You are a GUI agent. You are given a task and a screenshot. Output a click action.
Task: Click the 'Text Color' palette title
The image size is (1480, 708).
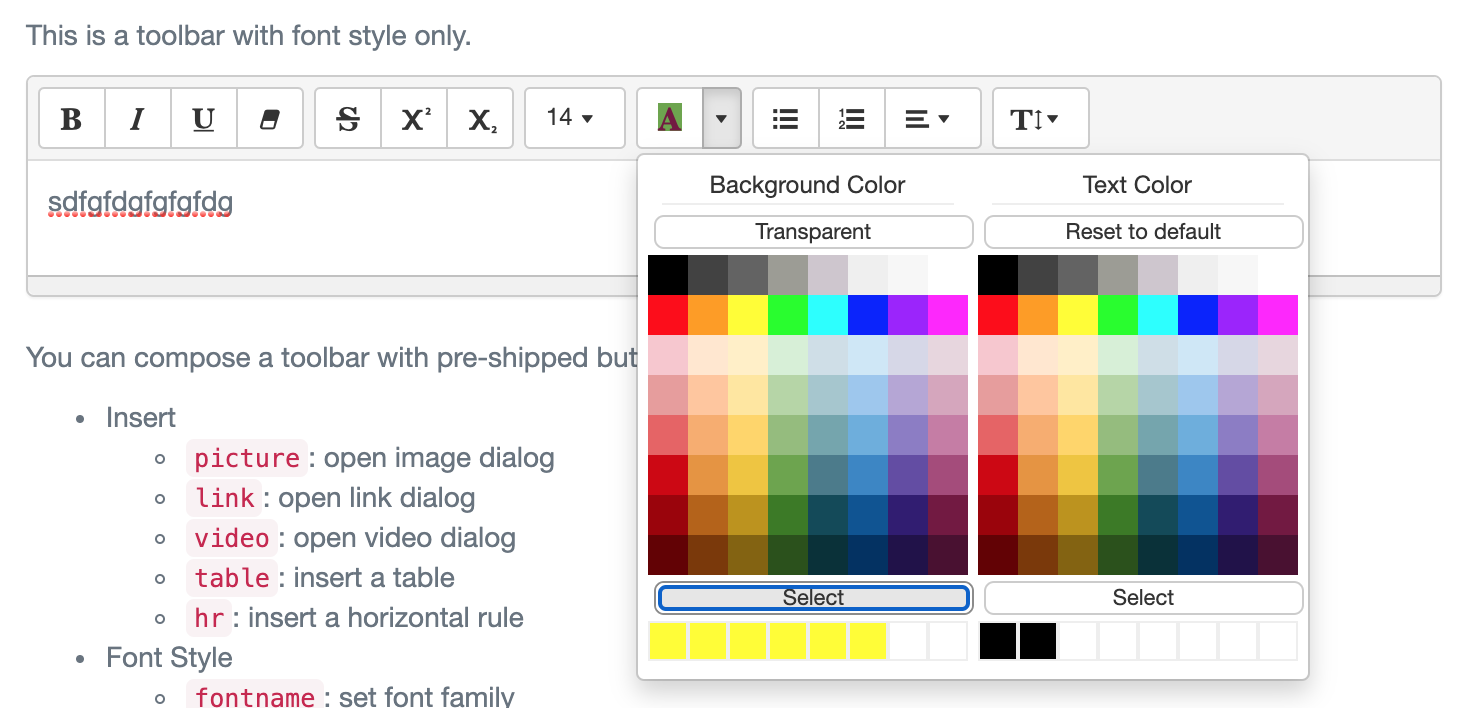[x=1137, y=185]
